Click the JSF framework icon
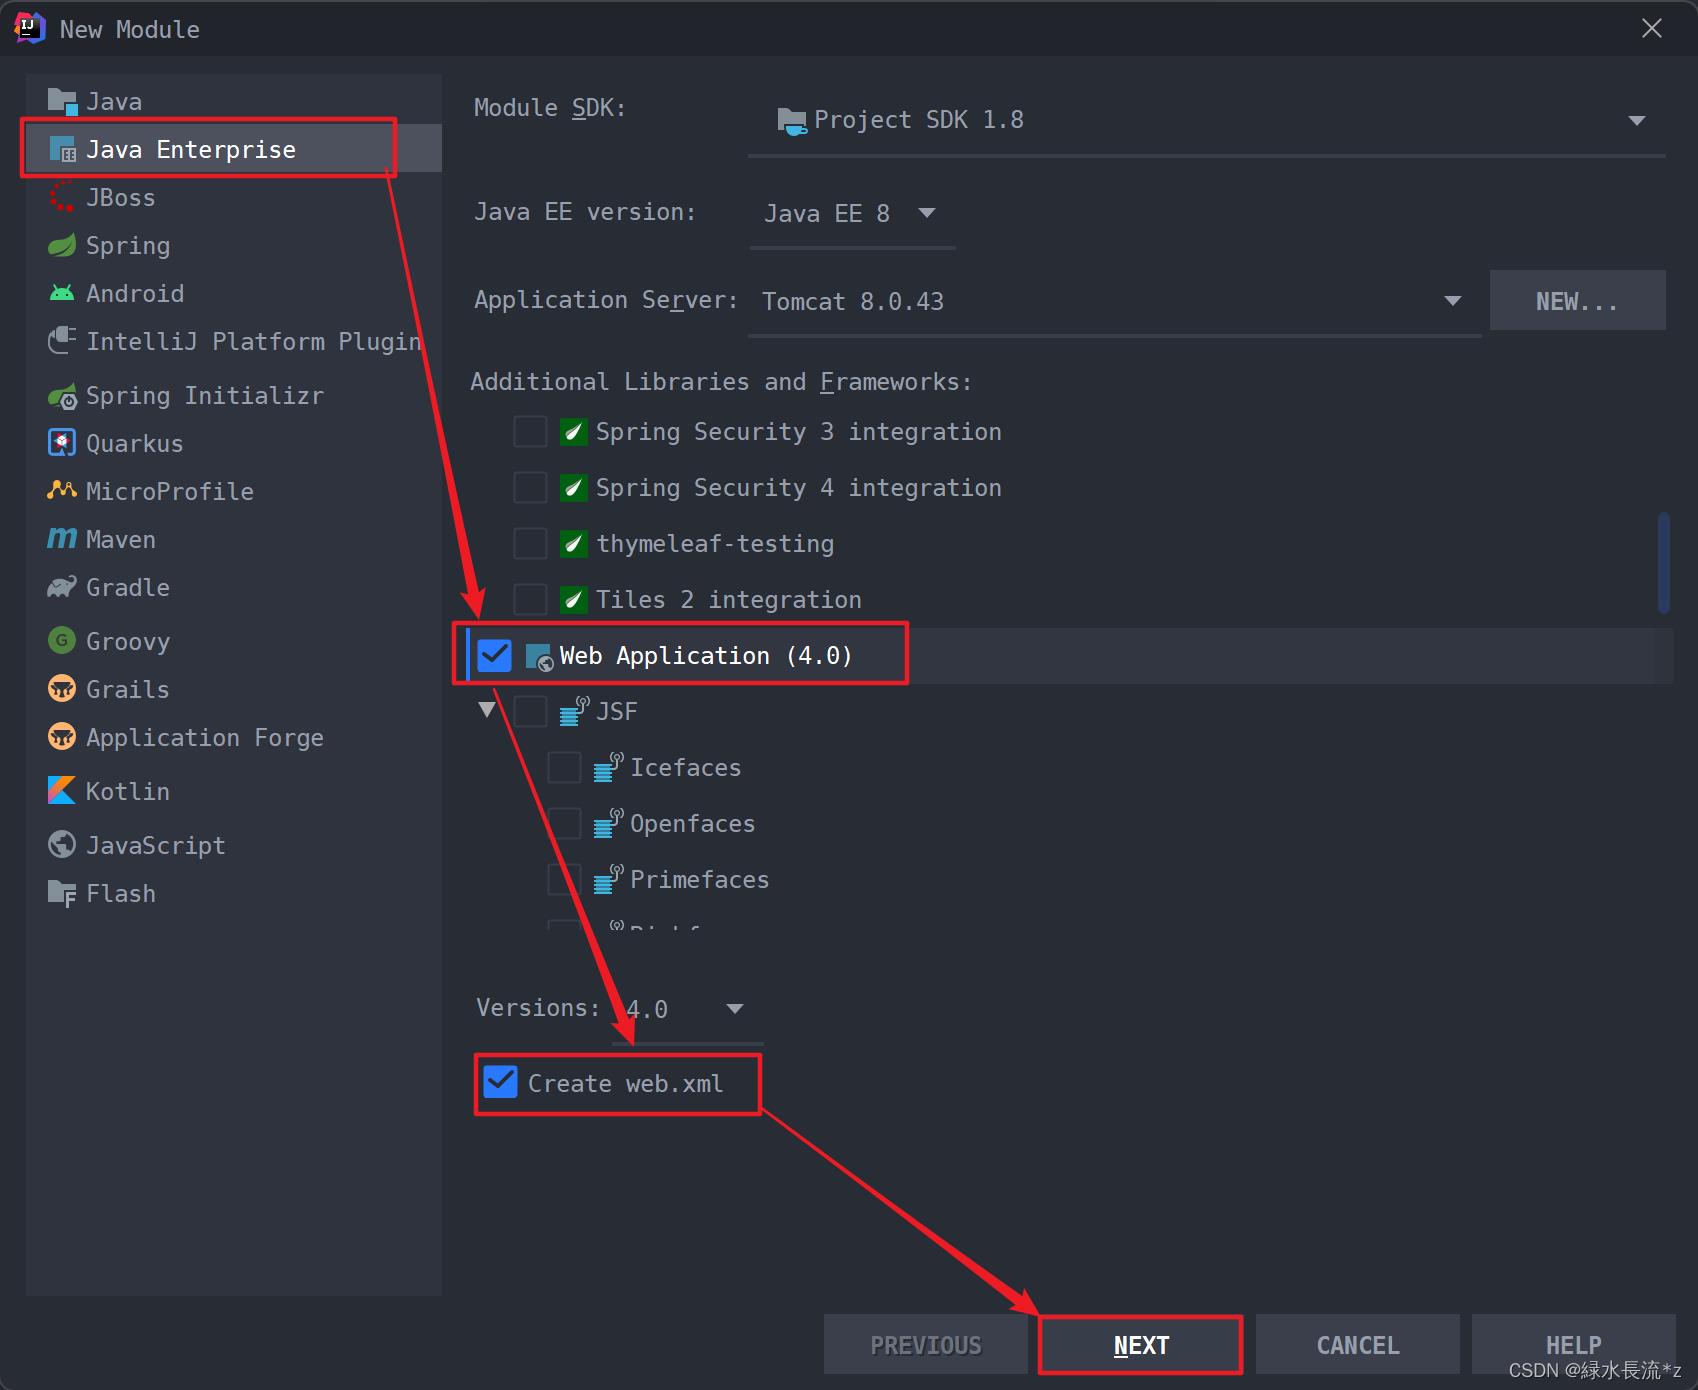The image size is (1698, 1390). pos(574,711)
